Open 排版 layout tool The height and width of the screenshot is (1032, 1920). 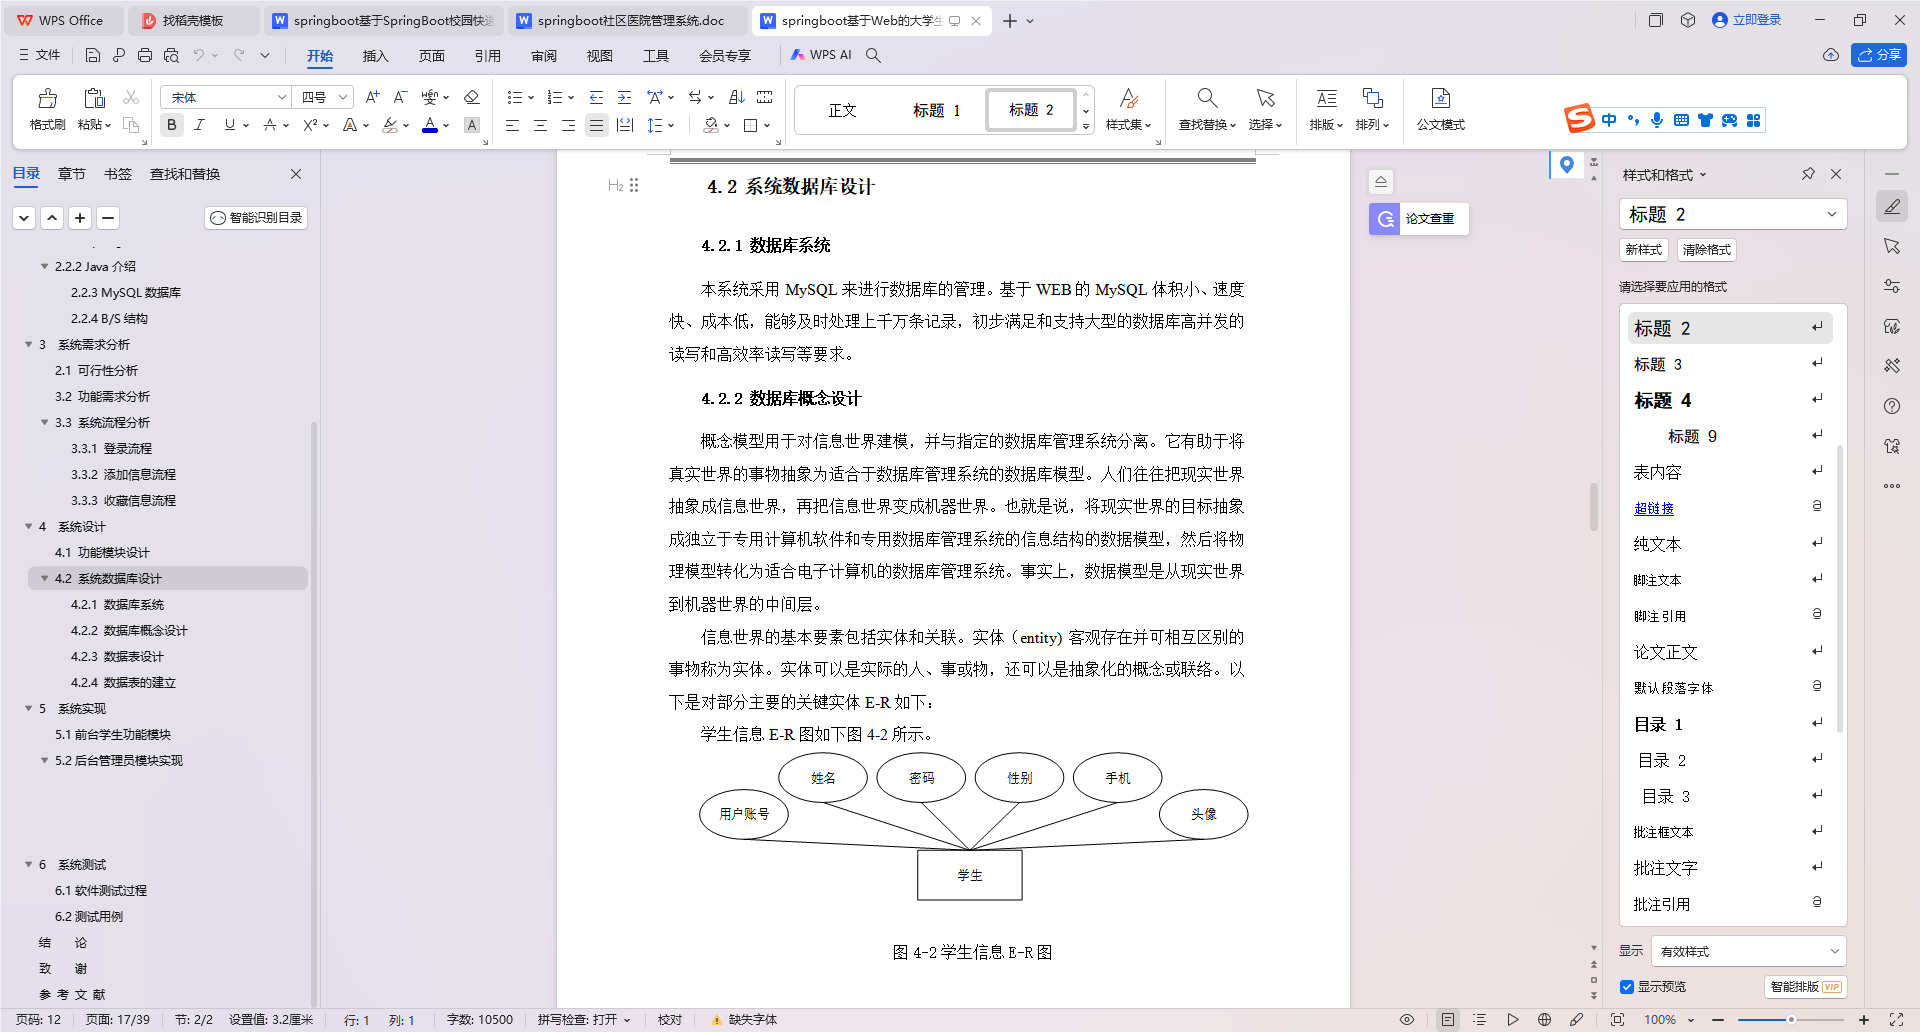tap(1326, 109)
